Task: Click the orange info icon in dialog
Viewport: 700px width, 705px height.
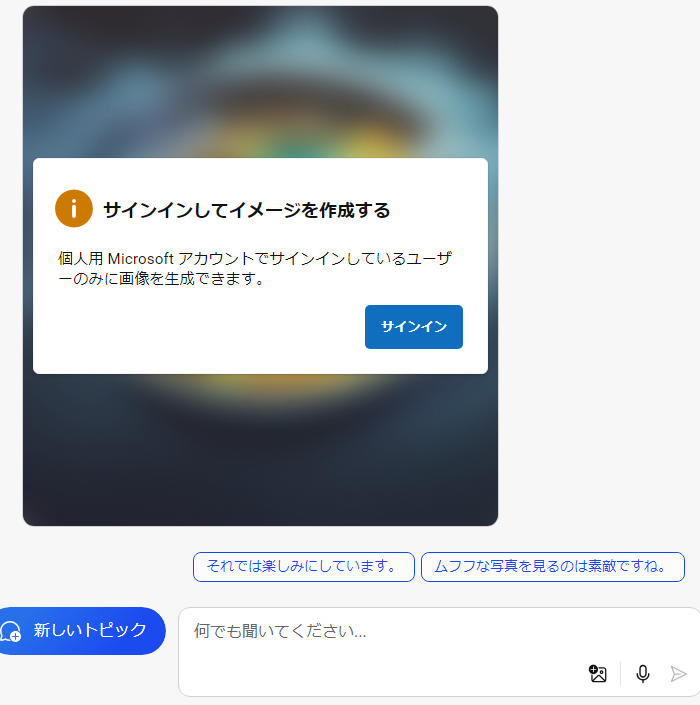Action: tap(74, 208)
